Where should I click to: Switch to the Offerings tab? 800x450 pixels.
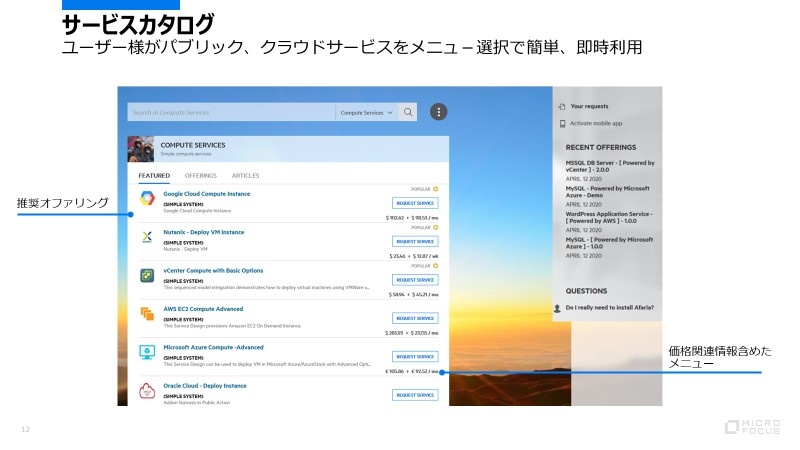pyautogui.click(x=201, y=176)
